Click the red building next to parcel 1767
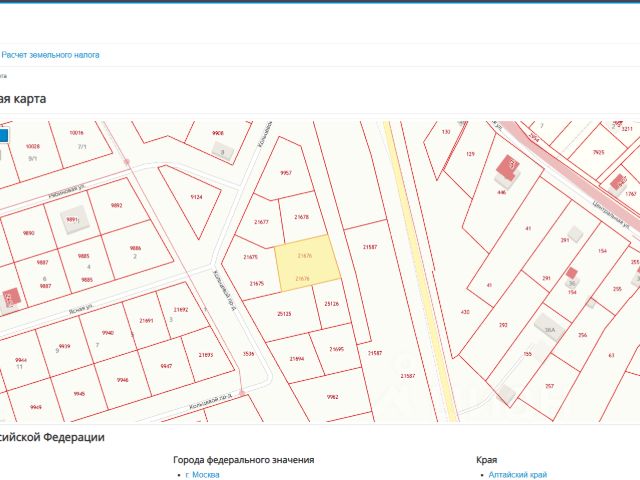The image size is (640, 480). point(618,182)
